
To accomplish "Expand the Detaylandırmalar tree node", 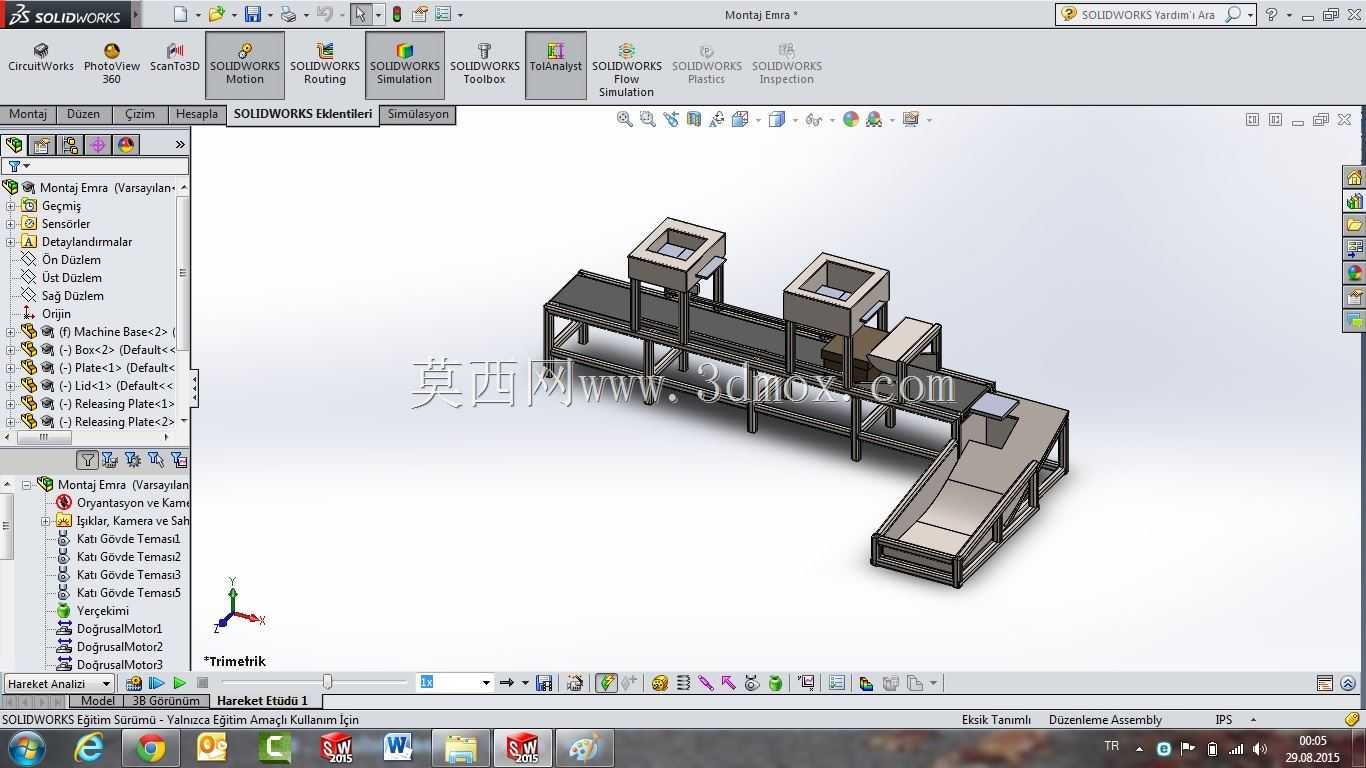I will pyautogui.click(x=11, y=242).
